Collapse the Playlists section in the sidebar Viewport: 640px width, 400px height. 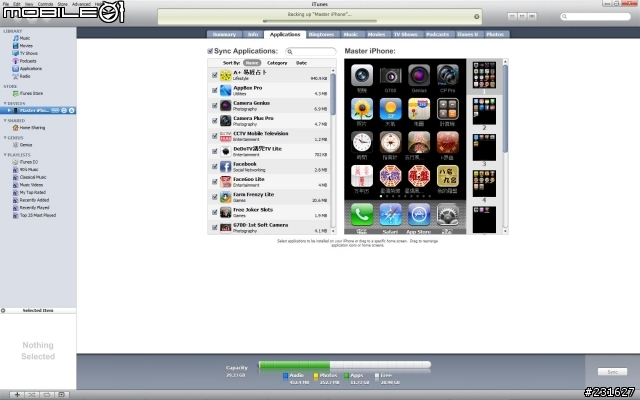pyautogui.click(x=5, y=155)
